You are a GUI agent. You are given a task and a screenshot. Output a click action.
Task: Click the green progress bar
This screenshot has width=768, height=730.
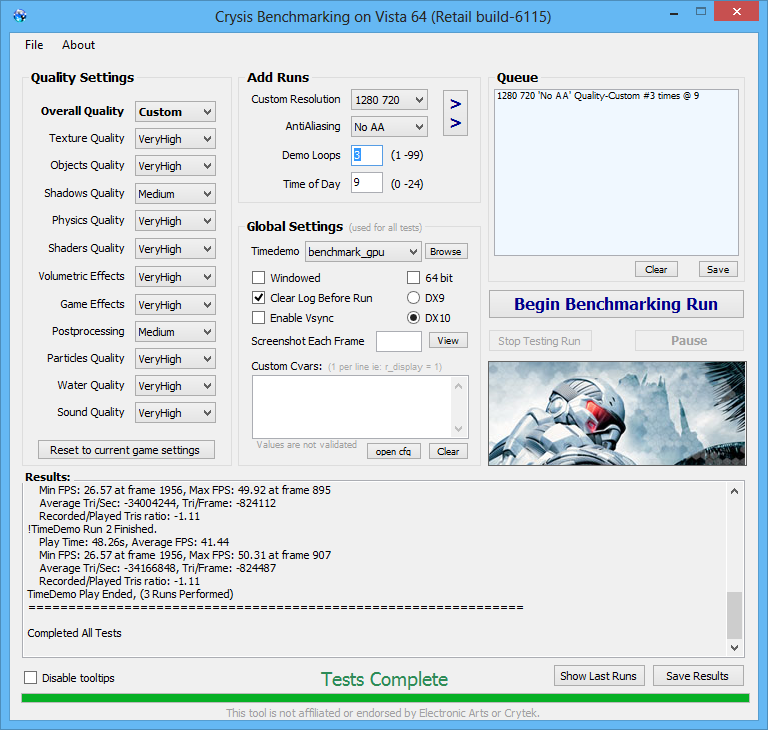(385, 698)
